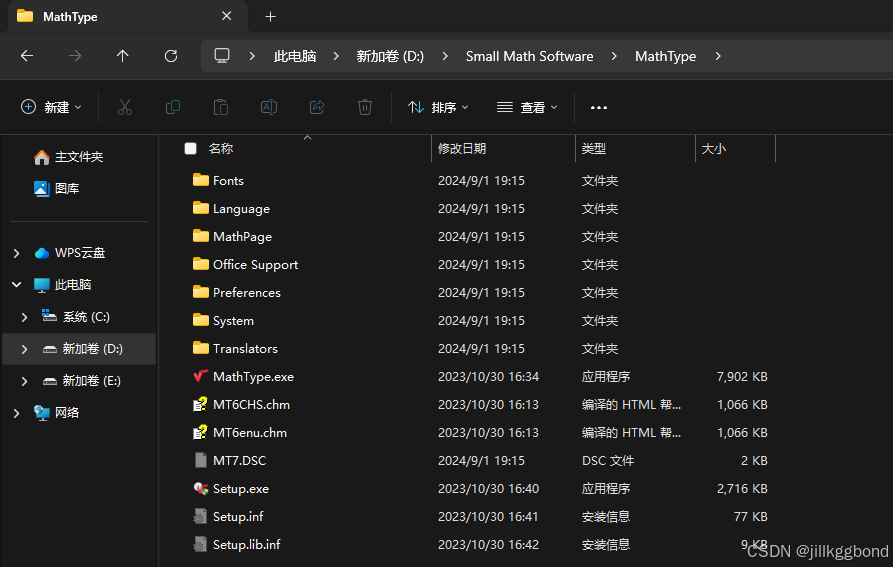Open the 查看 view dropdown
Image resolution: width=893 pixels, height=567 pixels.
click(527, 107)
